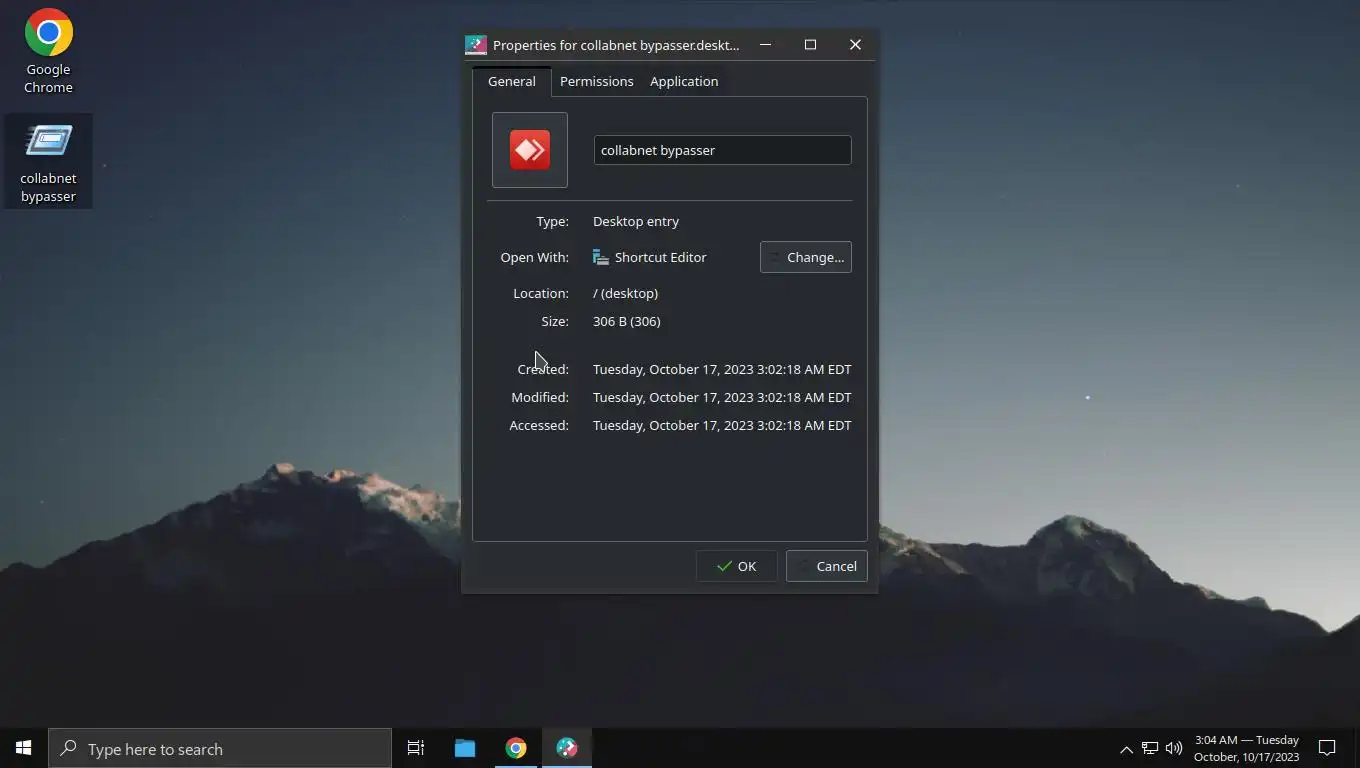This screenshot has height=768, width=1360.
Task: Click the Created date value
Action: [722, 369]
